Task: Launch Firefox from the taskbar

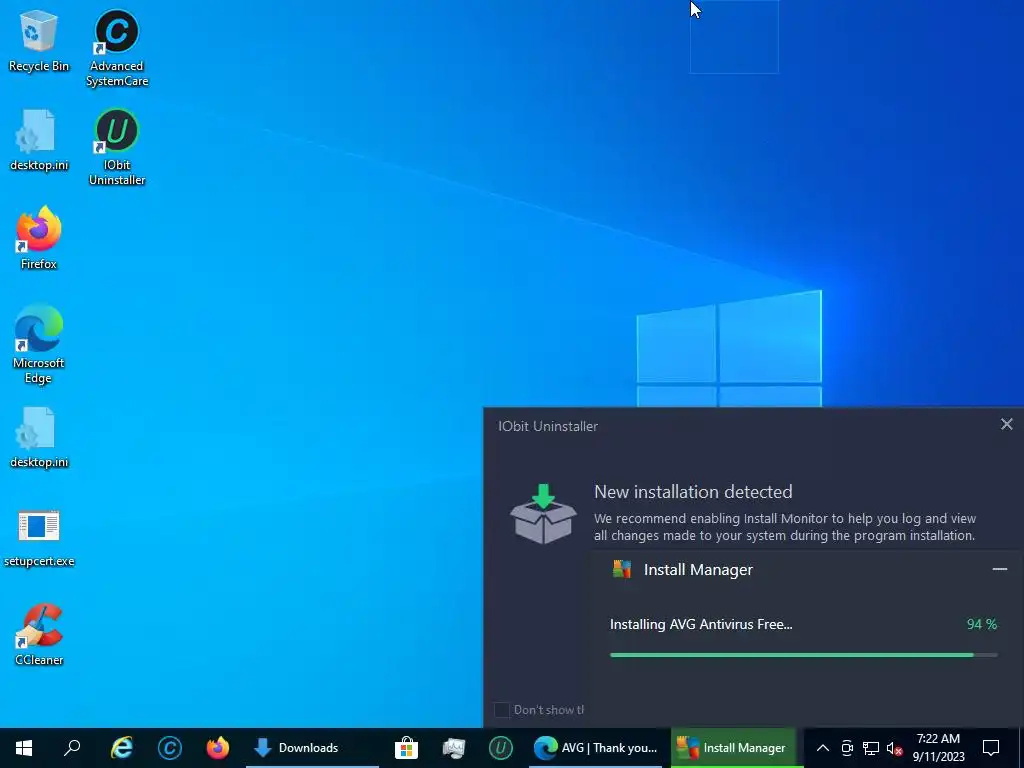Action: 217,748
